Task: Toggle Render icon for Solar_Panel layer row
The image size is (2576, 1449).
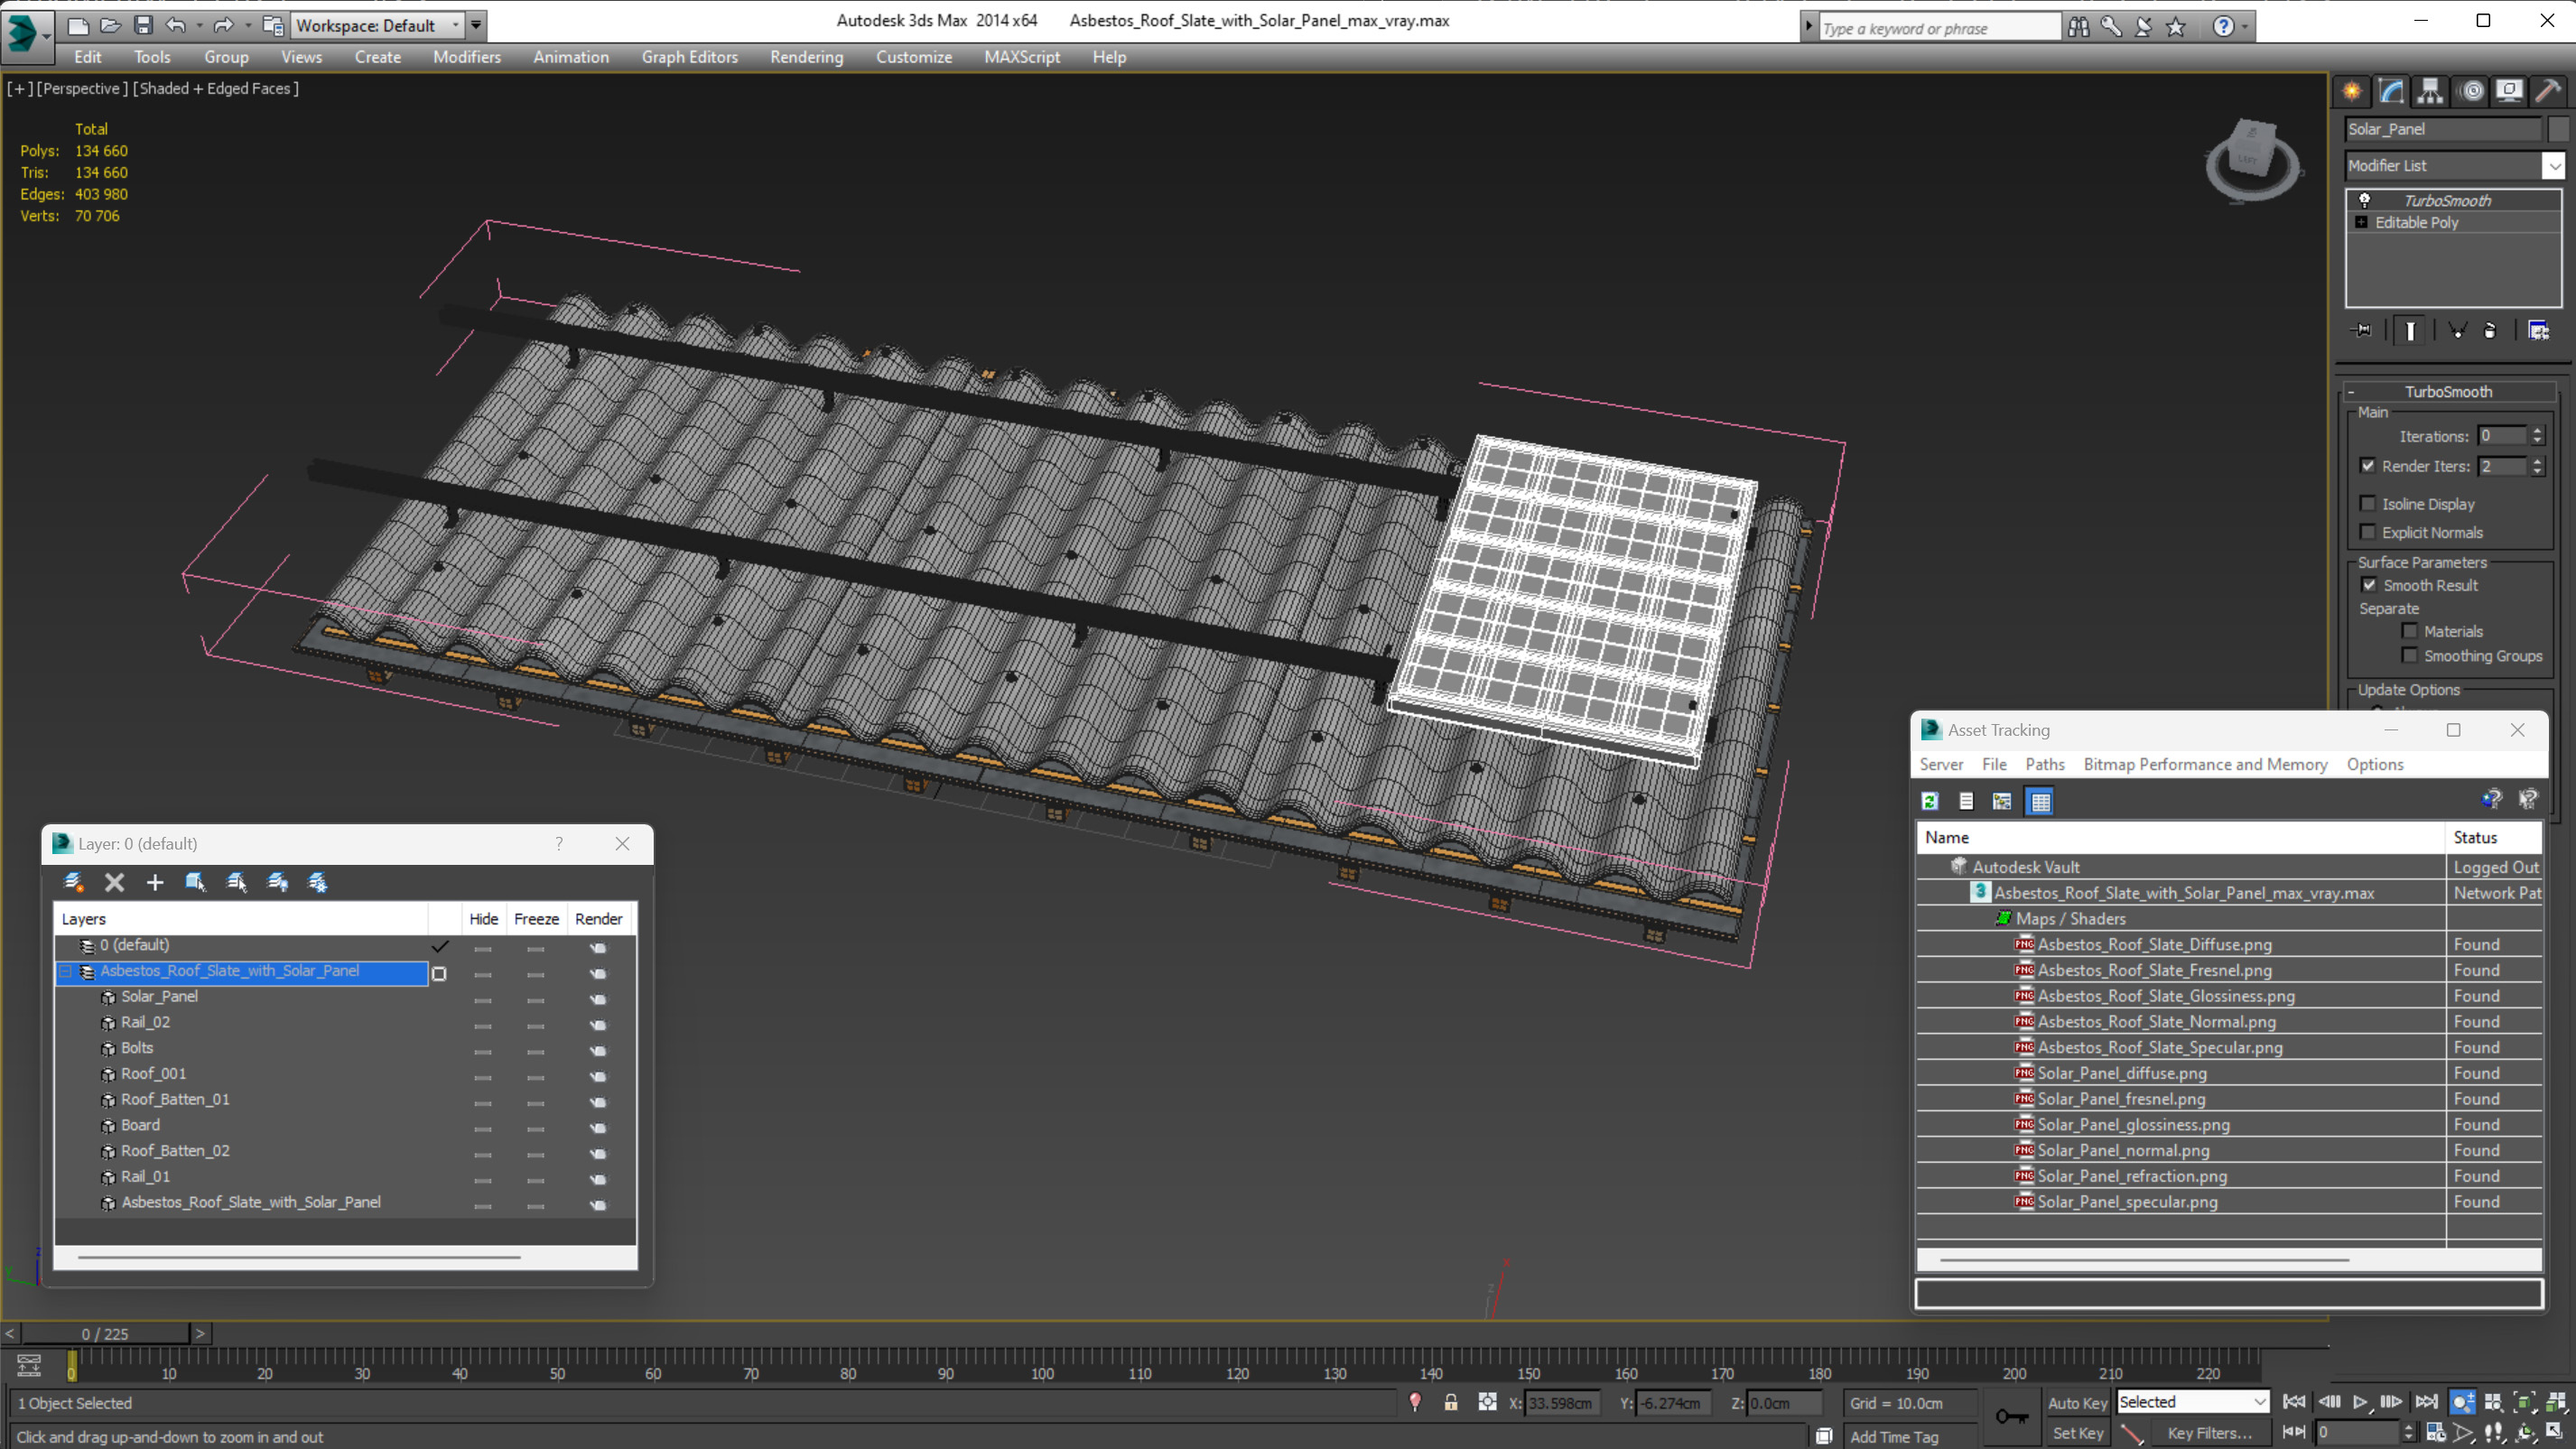Action: [598, 998]
